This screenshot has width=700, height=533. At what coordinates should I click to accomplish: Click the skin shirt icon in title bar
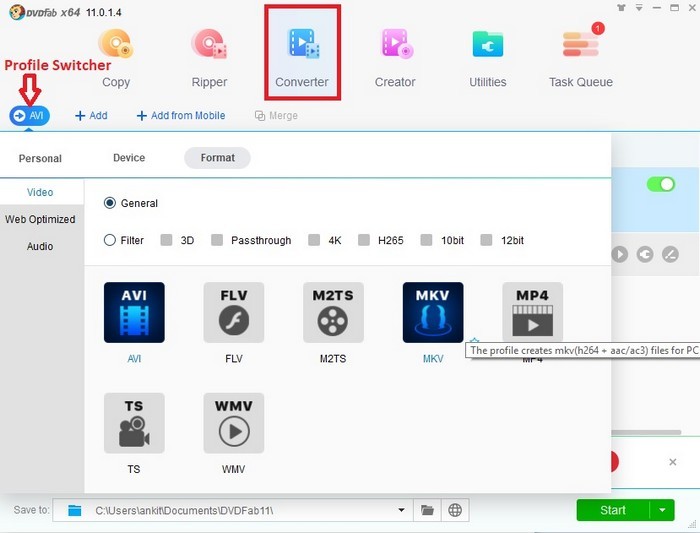[621, 8]
